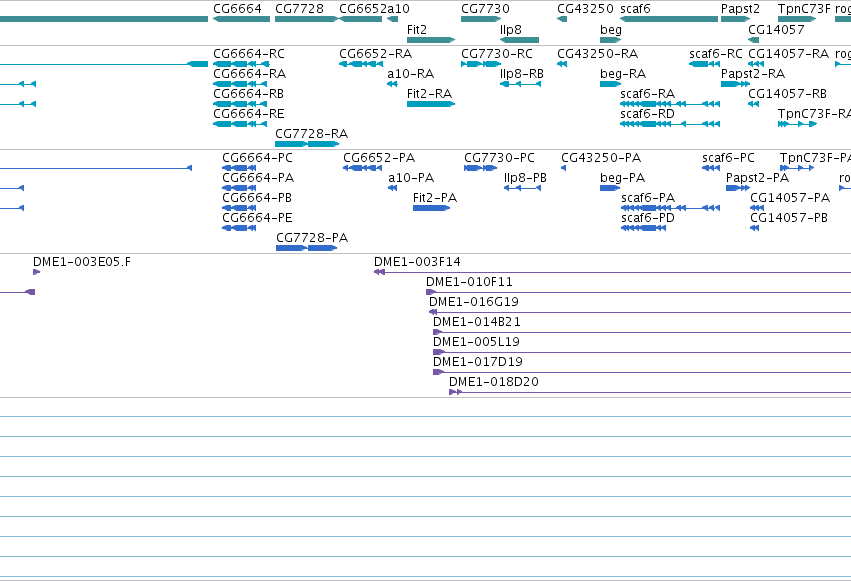Open transcript CG14057-RB
Viewport: 851px width, 581px height.
(x=788, y=93)
